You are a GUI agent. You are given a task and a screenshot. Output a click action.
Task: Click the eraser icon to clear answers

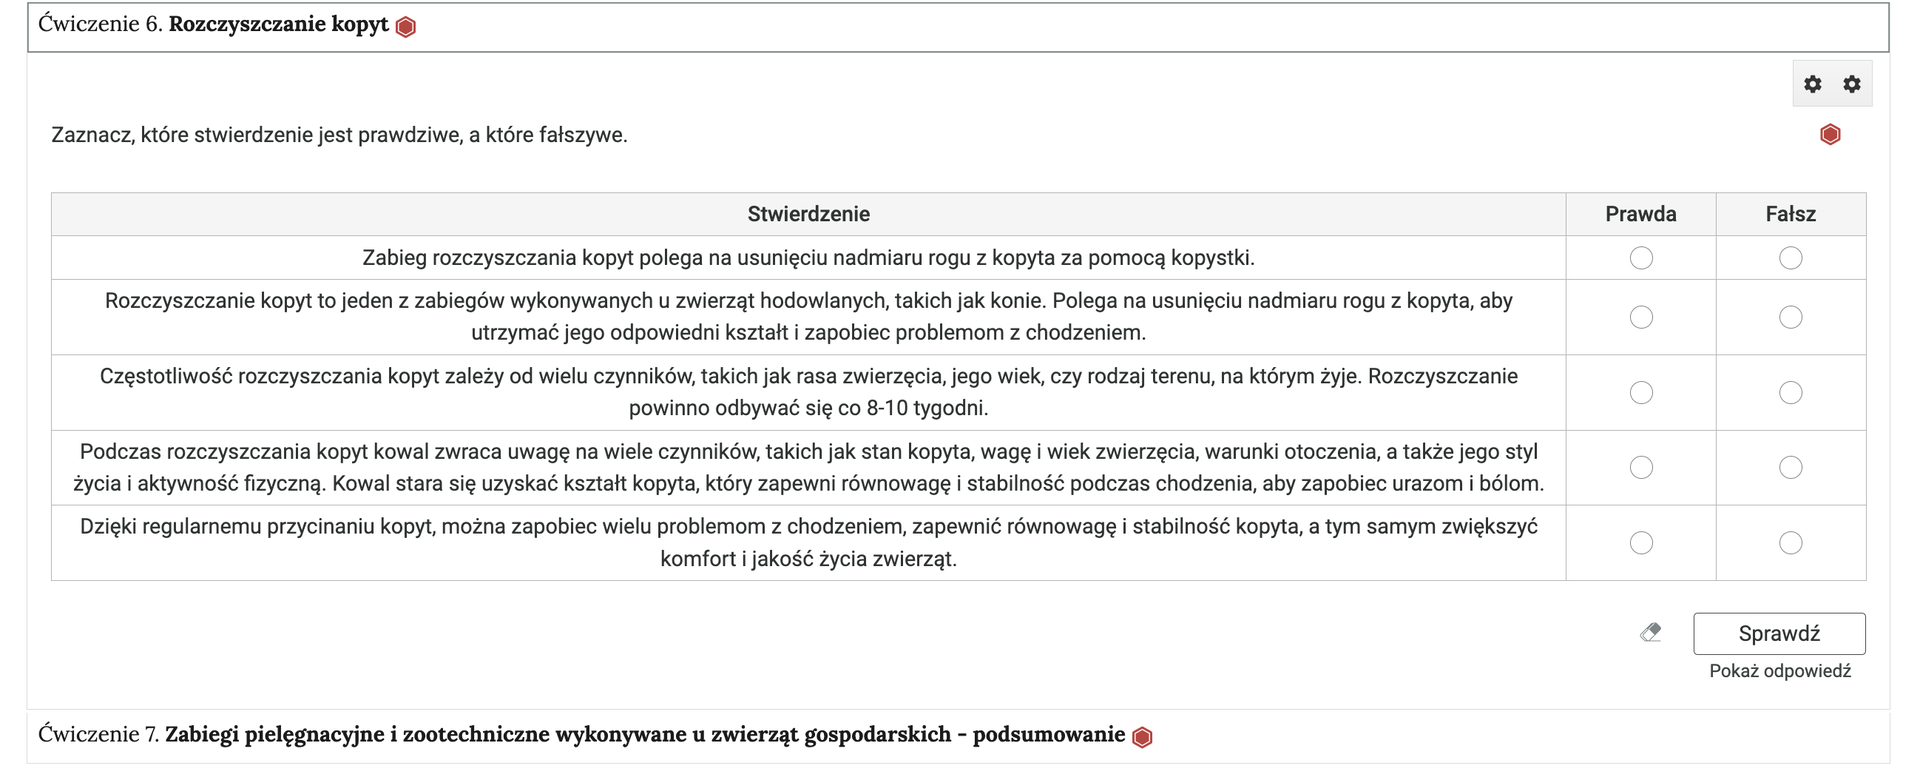click(x=1649, y=632)
